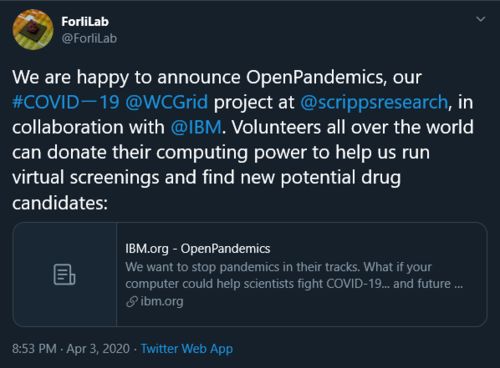Click the 8:53 PM timestamp
Screen dimensions: 500x368
click(34, 349)
